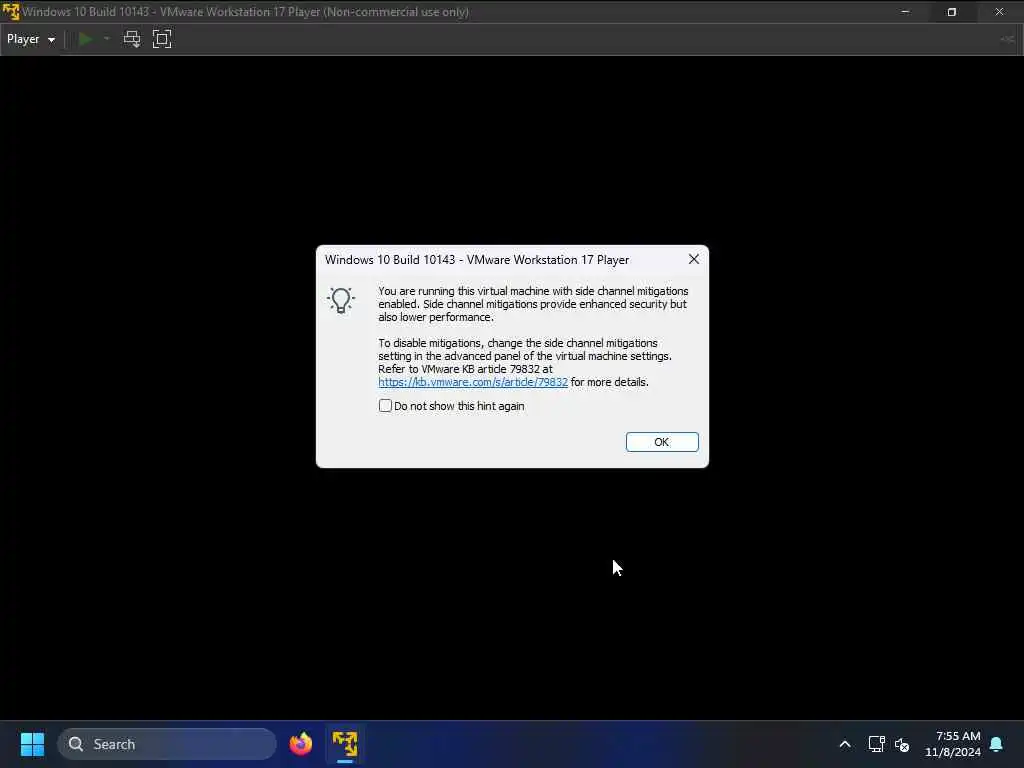Open notifications bell icon
The height and width of the screenshot is (768, 1024).
tap(997, 744)
